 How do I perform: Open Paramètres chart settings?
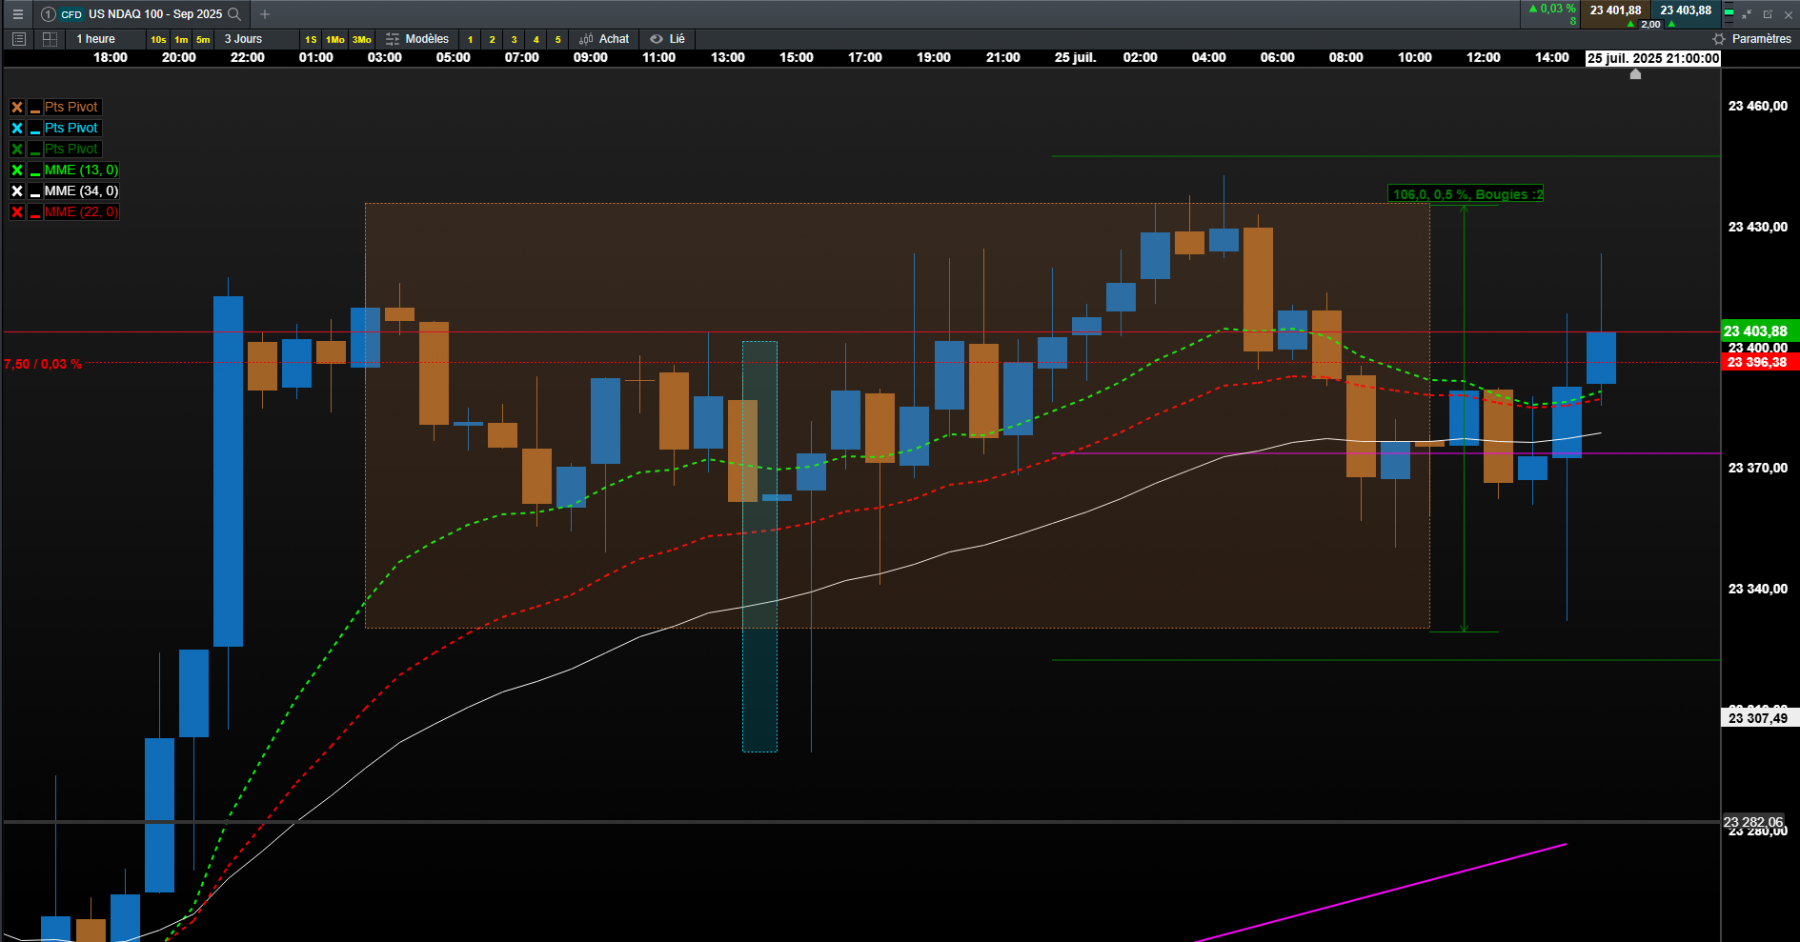(x=1752, y=39)
